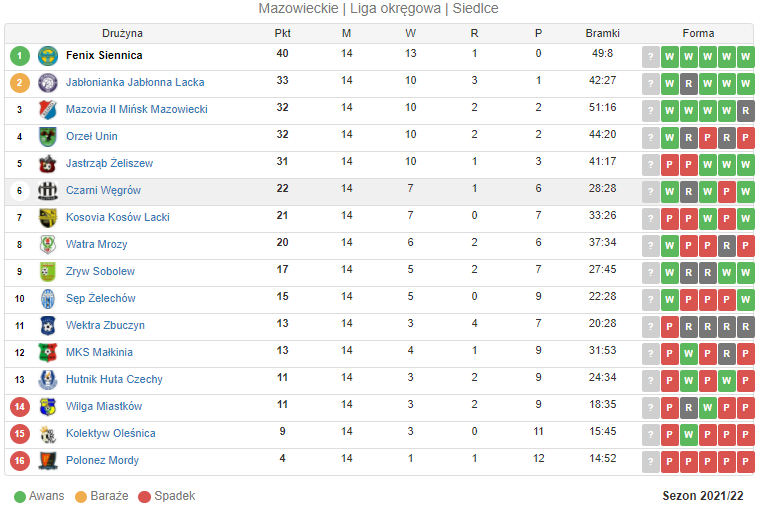The height and width of the screenshot is (513, 772).
Task: Click the Orzeł Unin club crest
Action: click(48, 137)
